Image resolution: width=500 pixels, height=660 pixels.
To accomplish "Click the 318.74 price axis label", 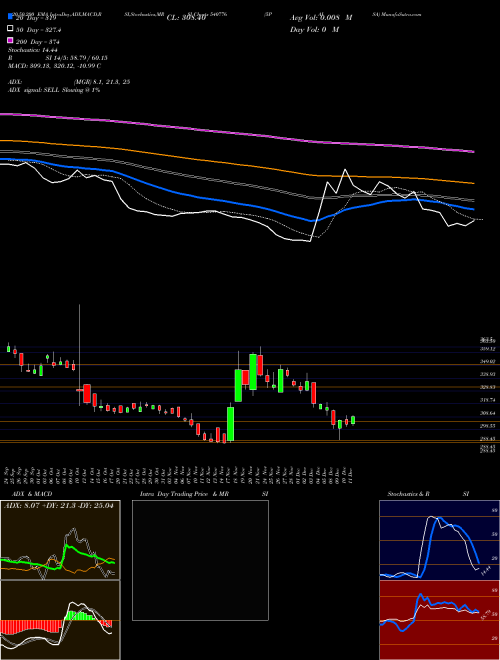I will pos(488,400).
